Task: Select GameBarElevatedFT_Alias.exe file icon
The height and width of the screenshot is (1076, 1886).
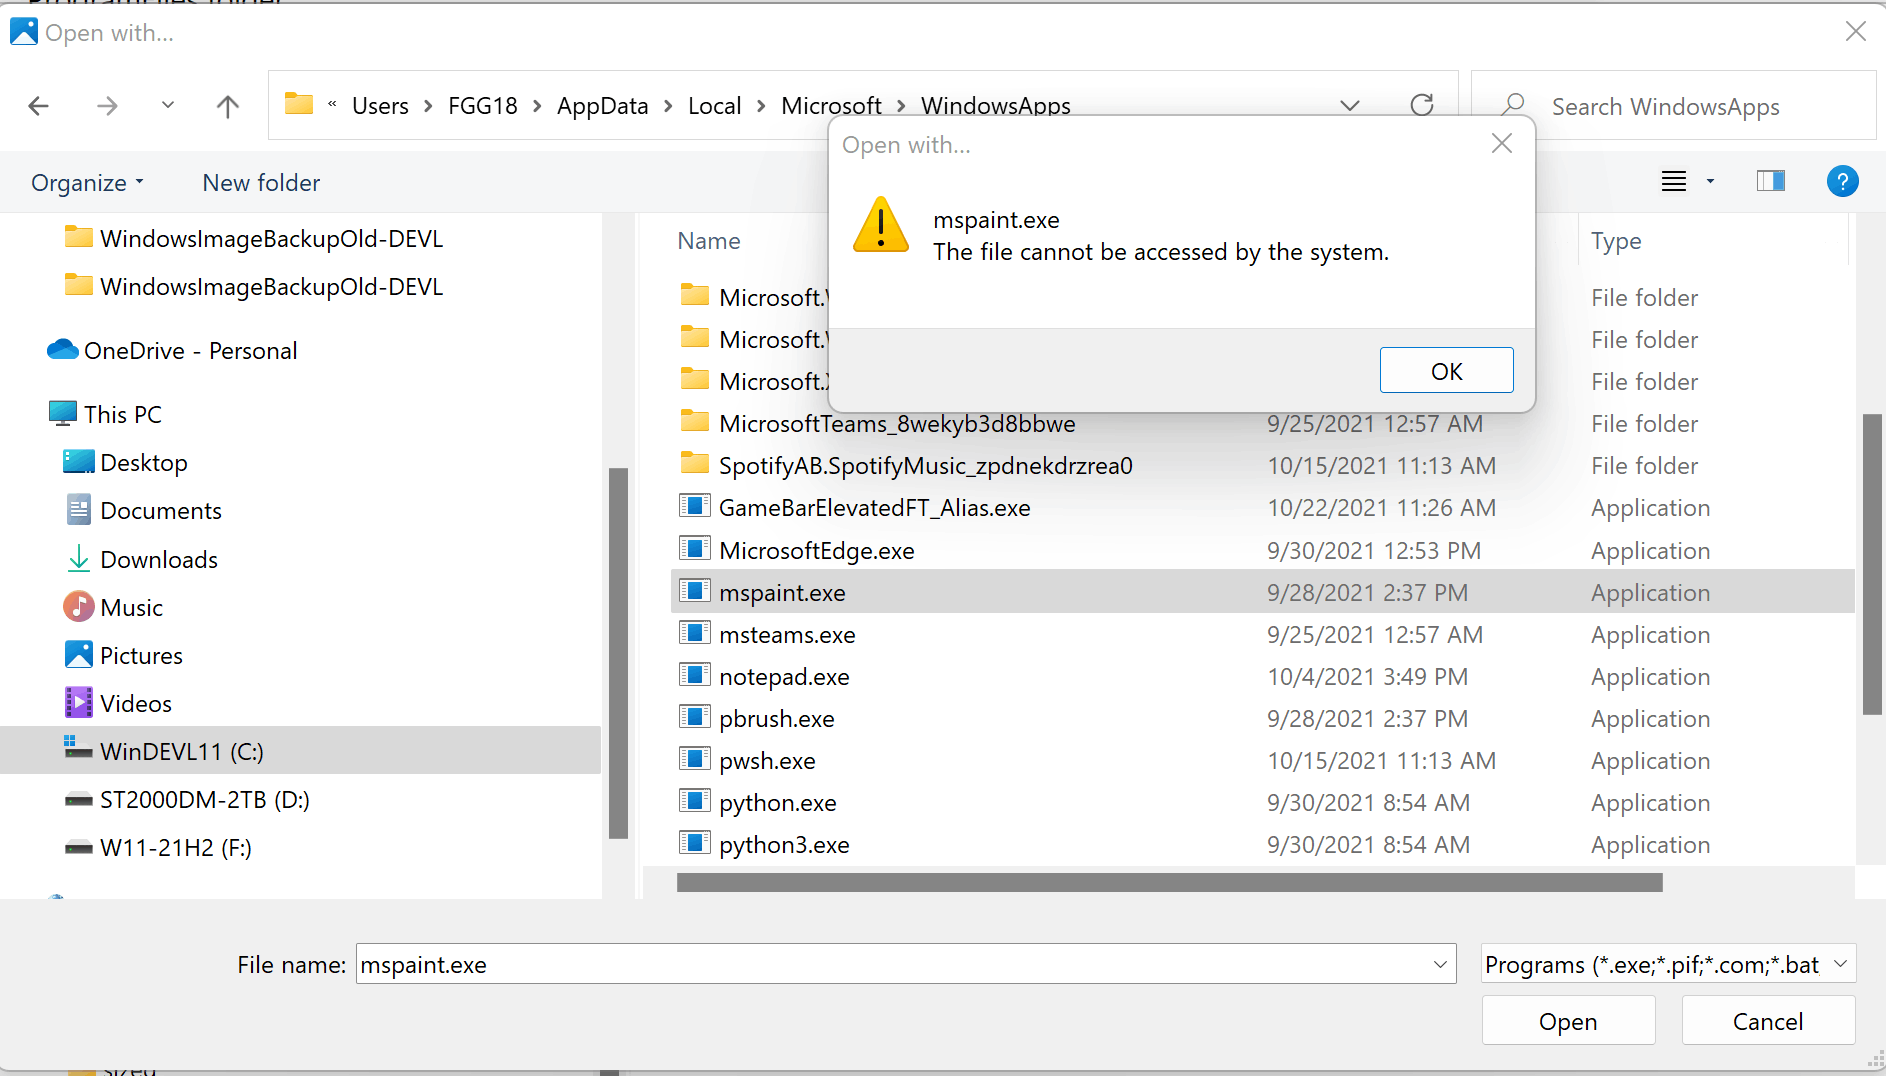Action: coord(694,506)
